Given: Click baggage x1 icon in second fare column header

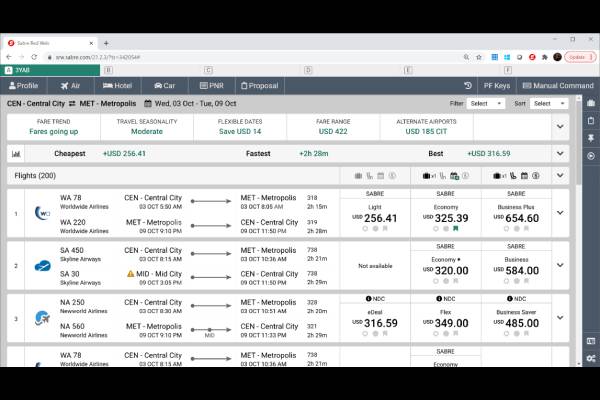Looking at the screenshot, I should pyautogui.click(x=429, y=176).
